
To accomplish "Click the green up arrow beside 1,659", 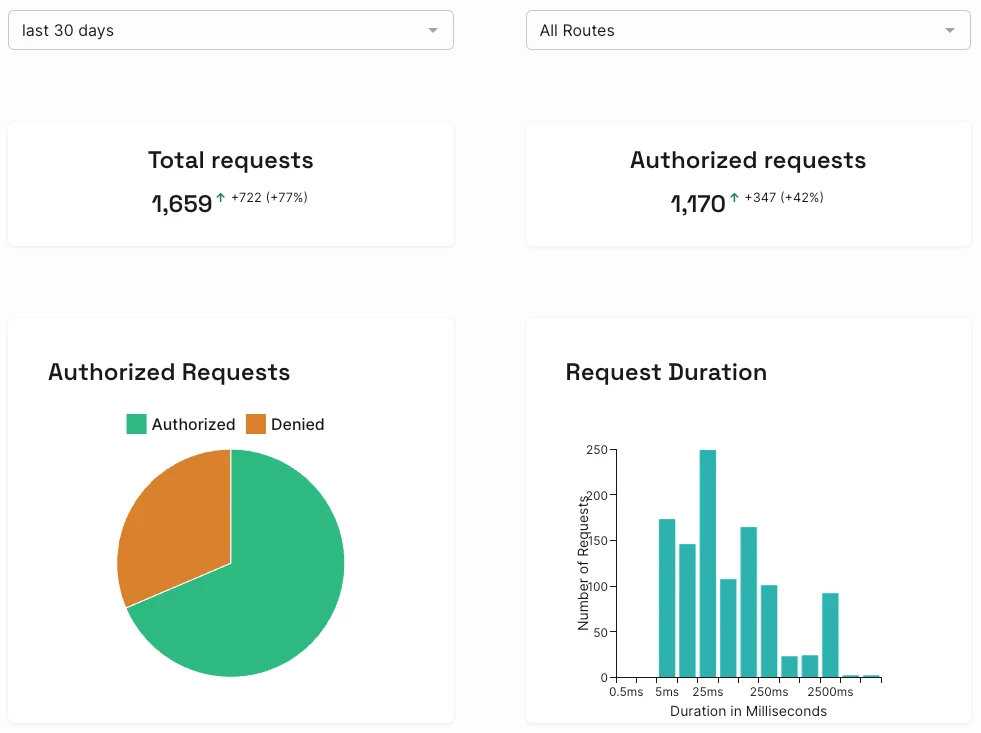I will (x=221, y=198).
